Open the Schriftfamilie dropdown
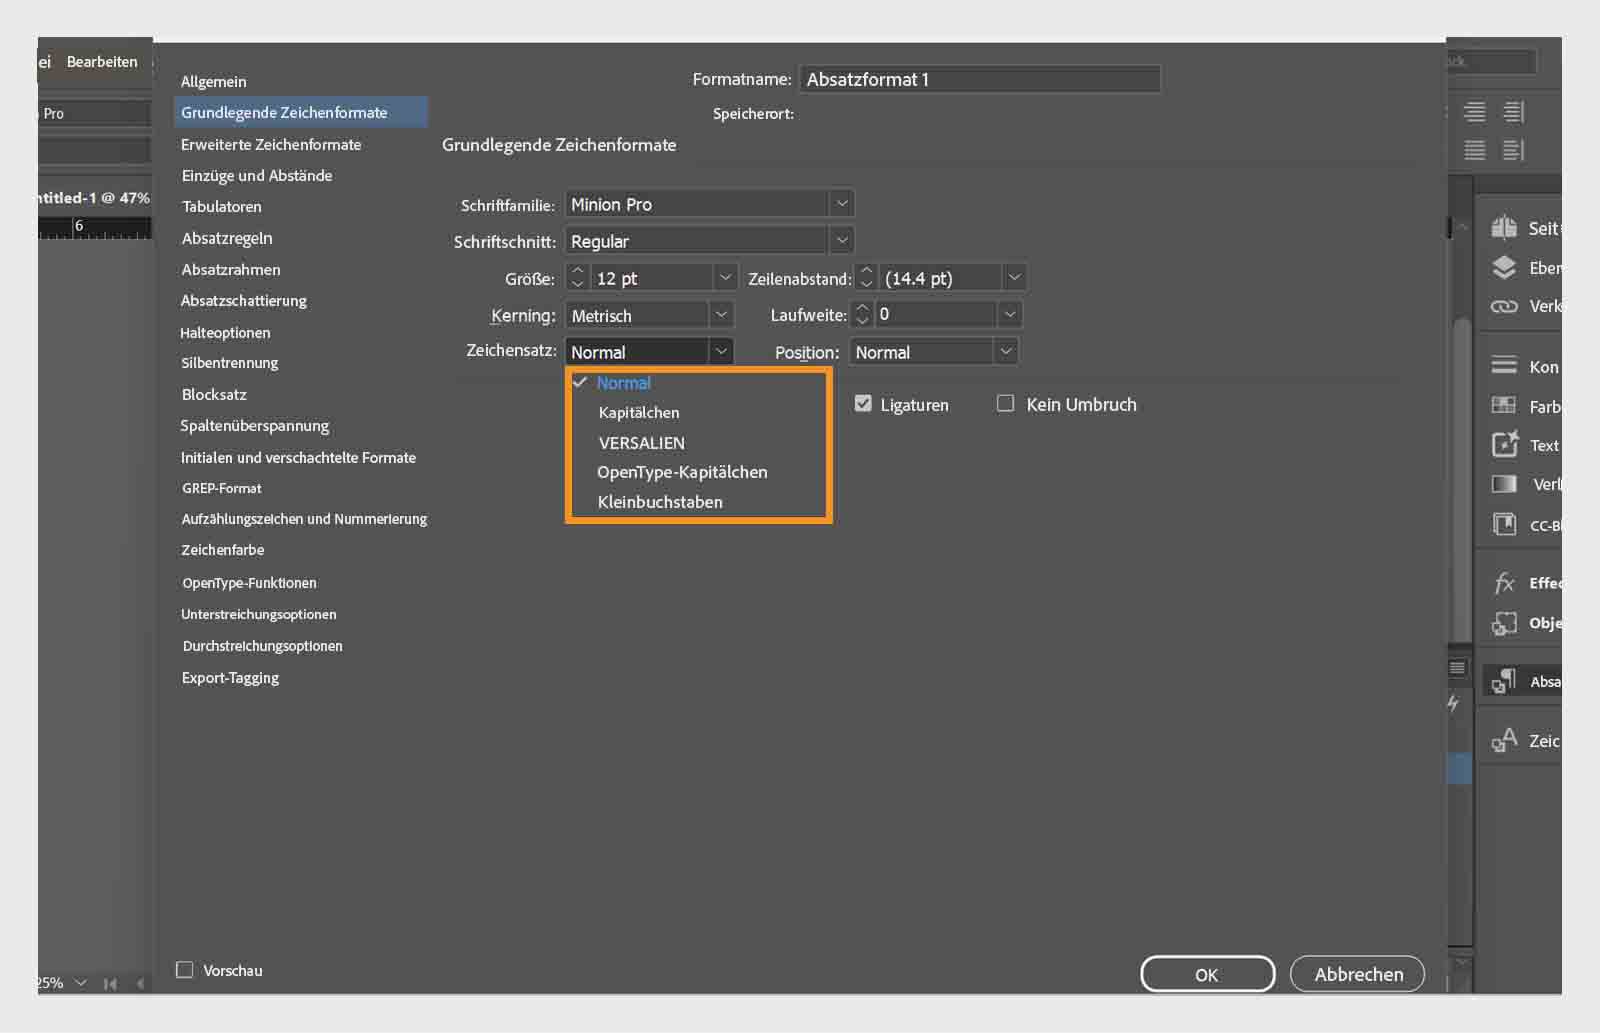 click(x=843, y=203)
